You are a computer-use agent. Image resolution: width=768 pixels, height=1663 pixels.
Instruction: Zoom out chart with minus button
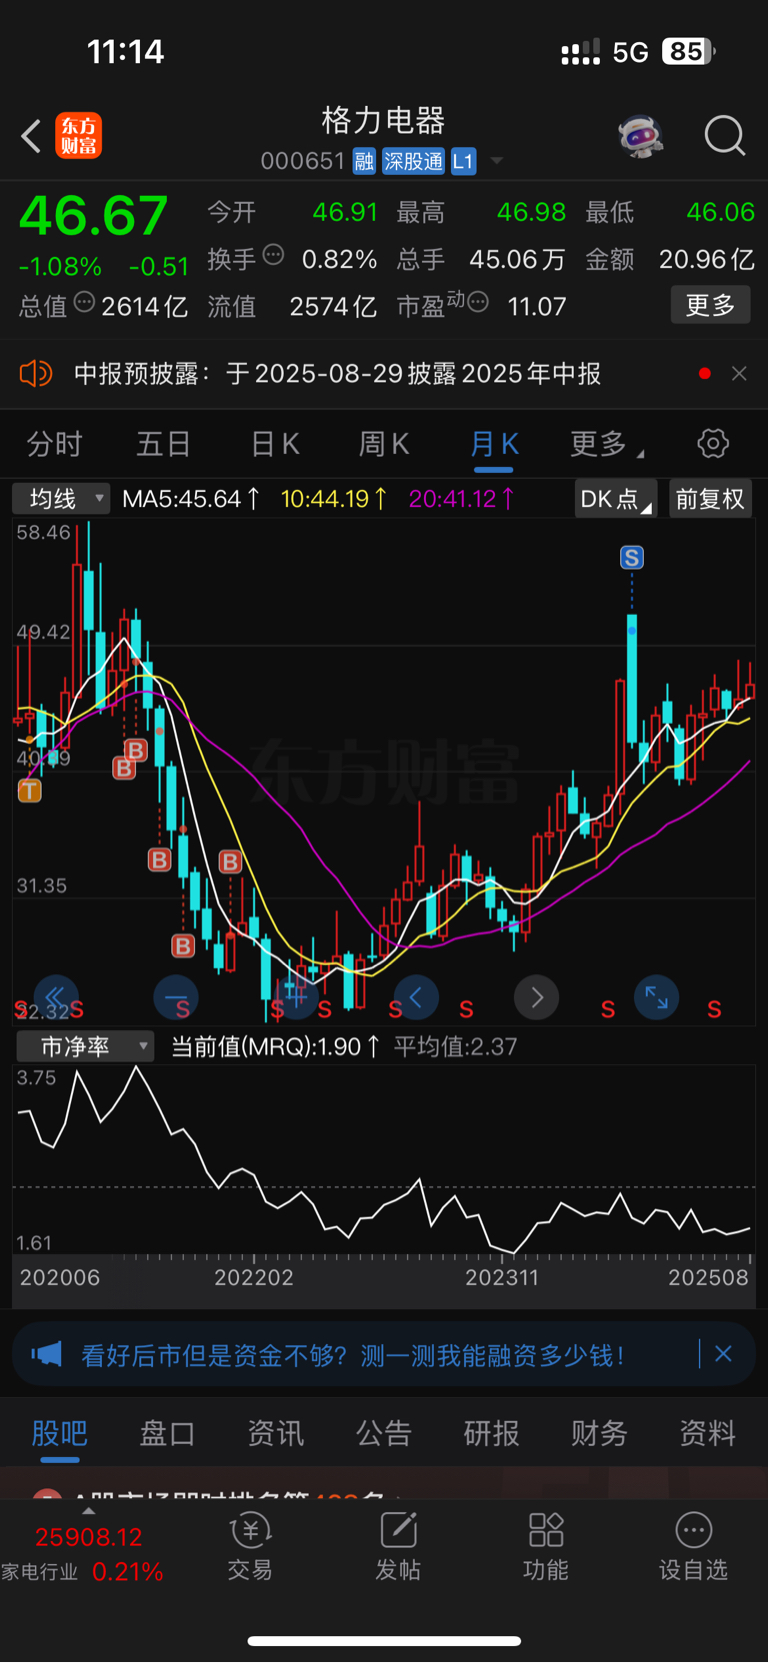176,997
